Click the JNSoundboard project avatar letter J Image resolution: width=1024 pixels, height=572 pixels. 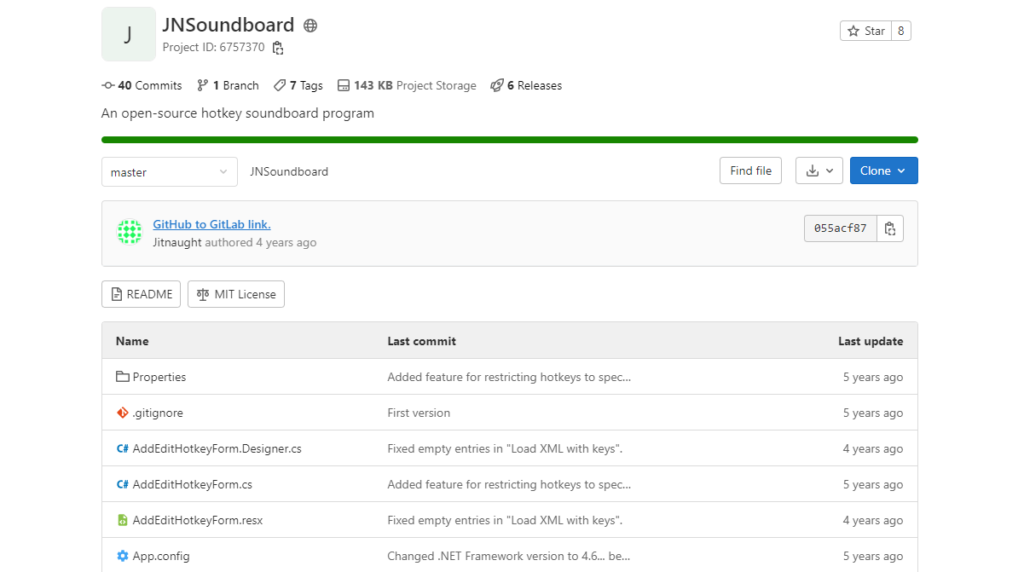point(129,34)
